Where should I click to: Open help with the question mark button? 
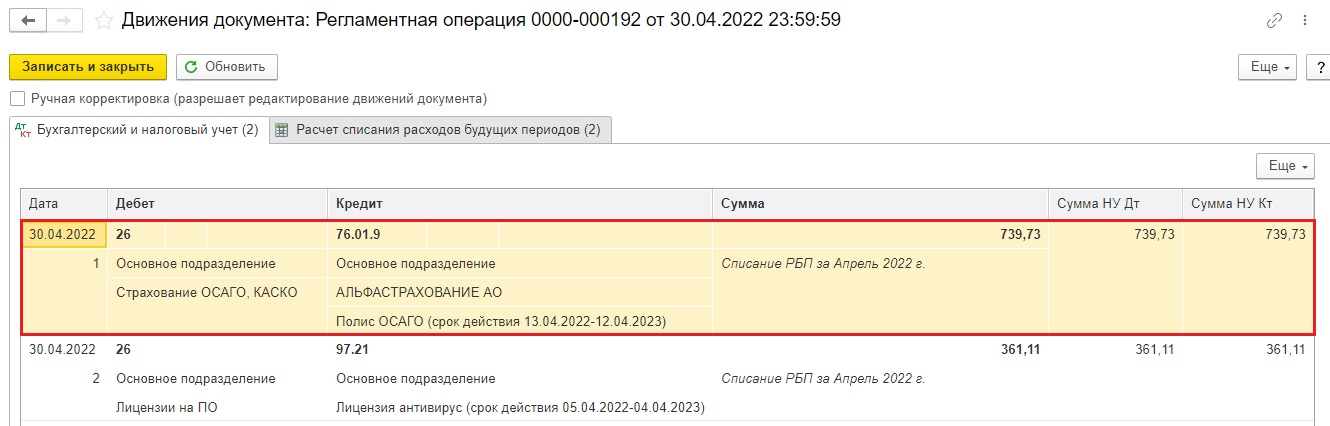click(x=1320, y=67)
